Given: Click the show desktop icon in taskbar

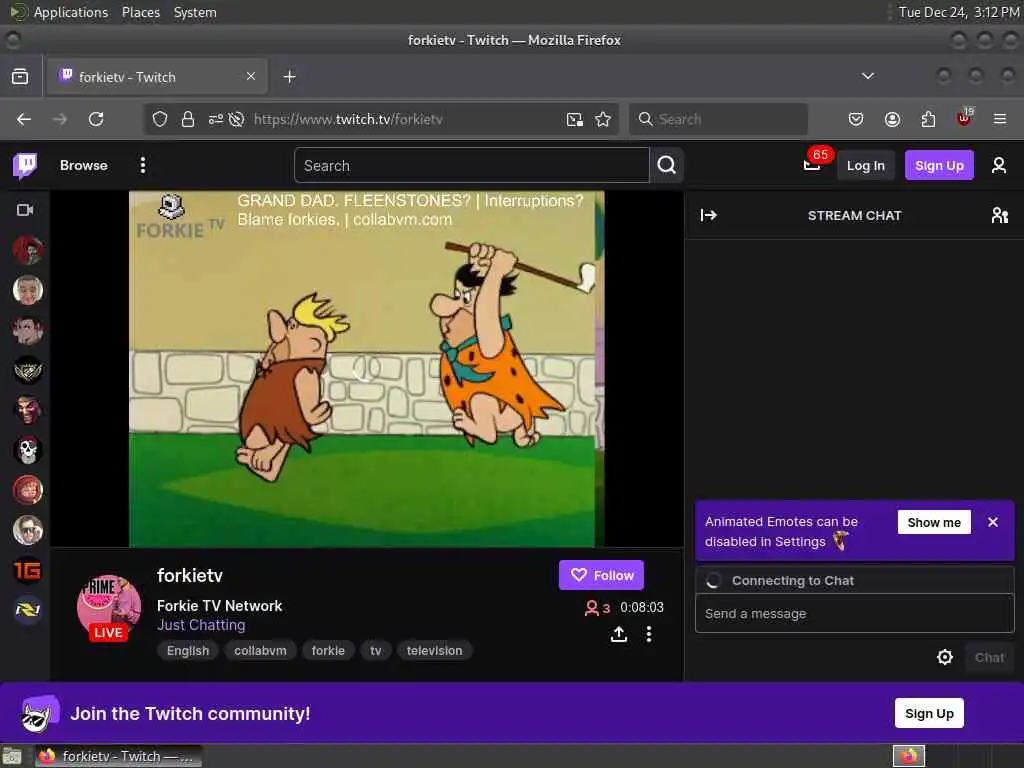Looking at the screenshot, I should 12,757.
